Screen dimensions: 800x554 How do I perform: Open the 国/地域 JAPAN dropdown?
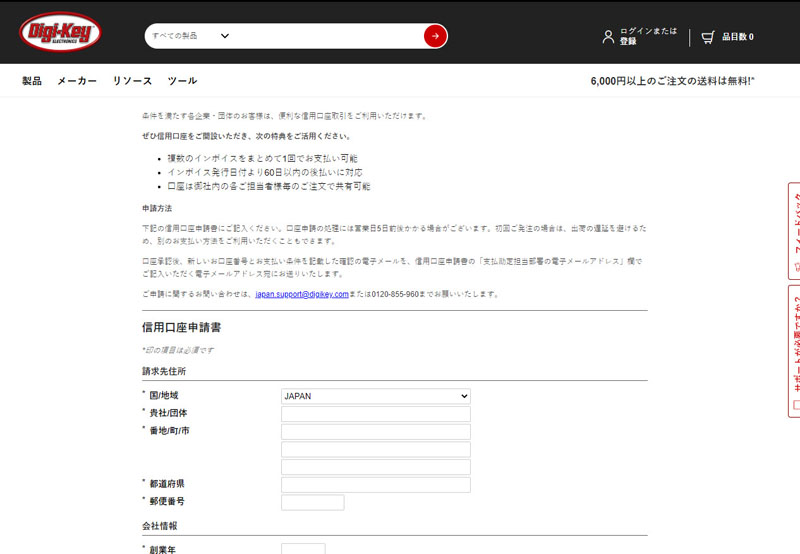(375, 396)
